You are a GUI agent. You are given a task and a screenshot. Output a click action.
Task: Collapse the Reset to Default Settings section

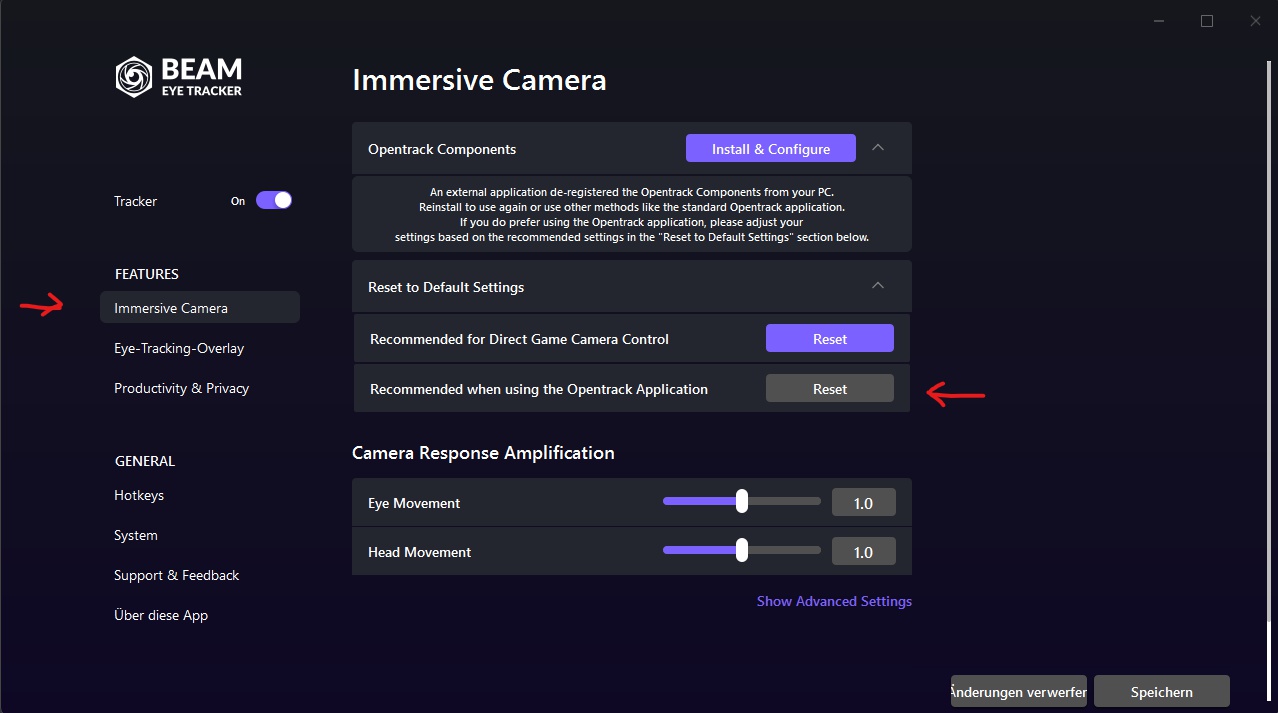pyautogui.click(x=878, y=286)
